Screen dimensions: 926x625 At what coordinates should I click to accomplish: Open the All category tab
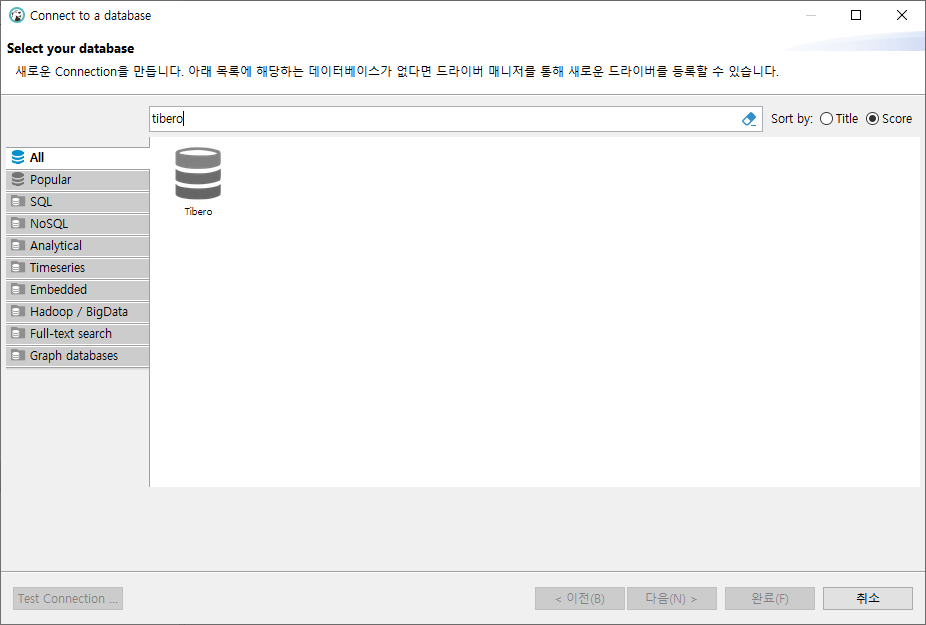pos(77,158)
